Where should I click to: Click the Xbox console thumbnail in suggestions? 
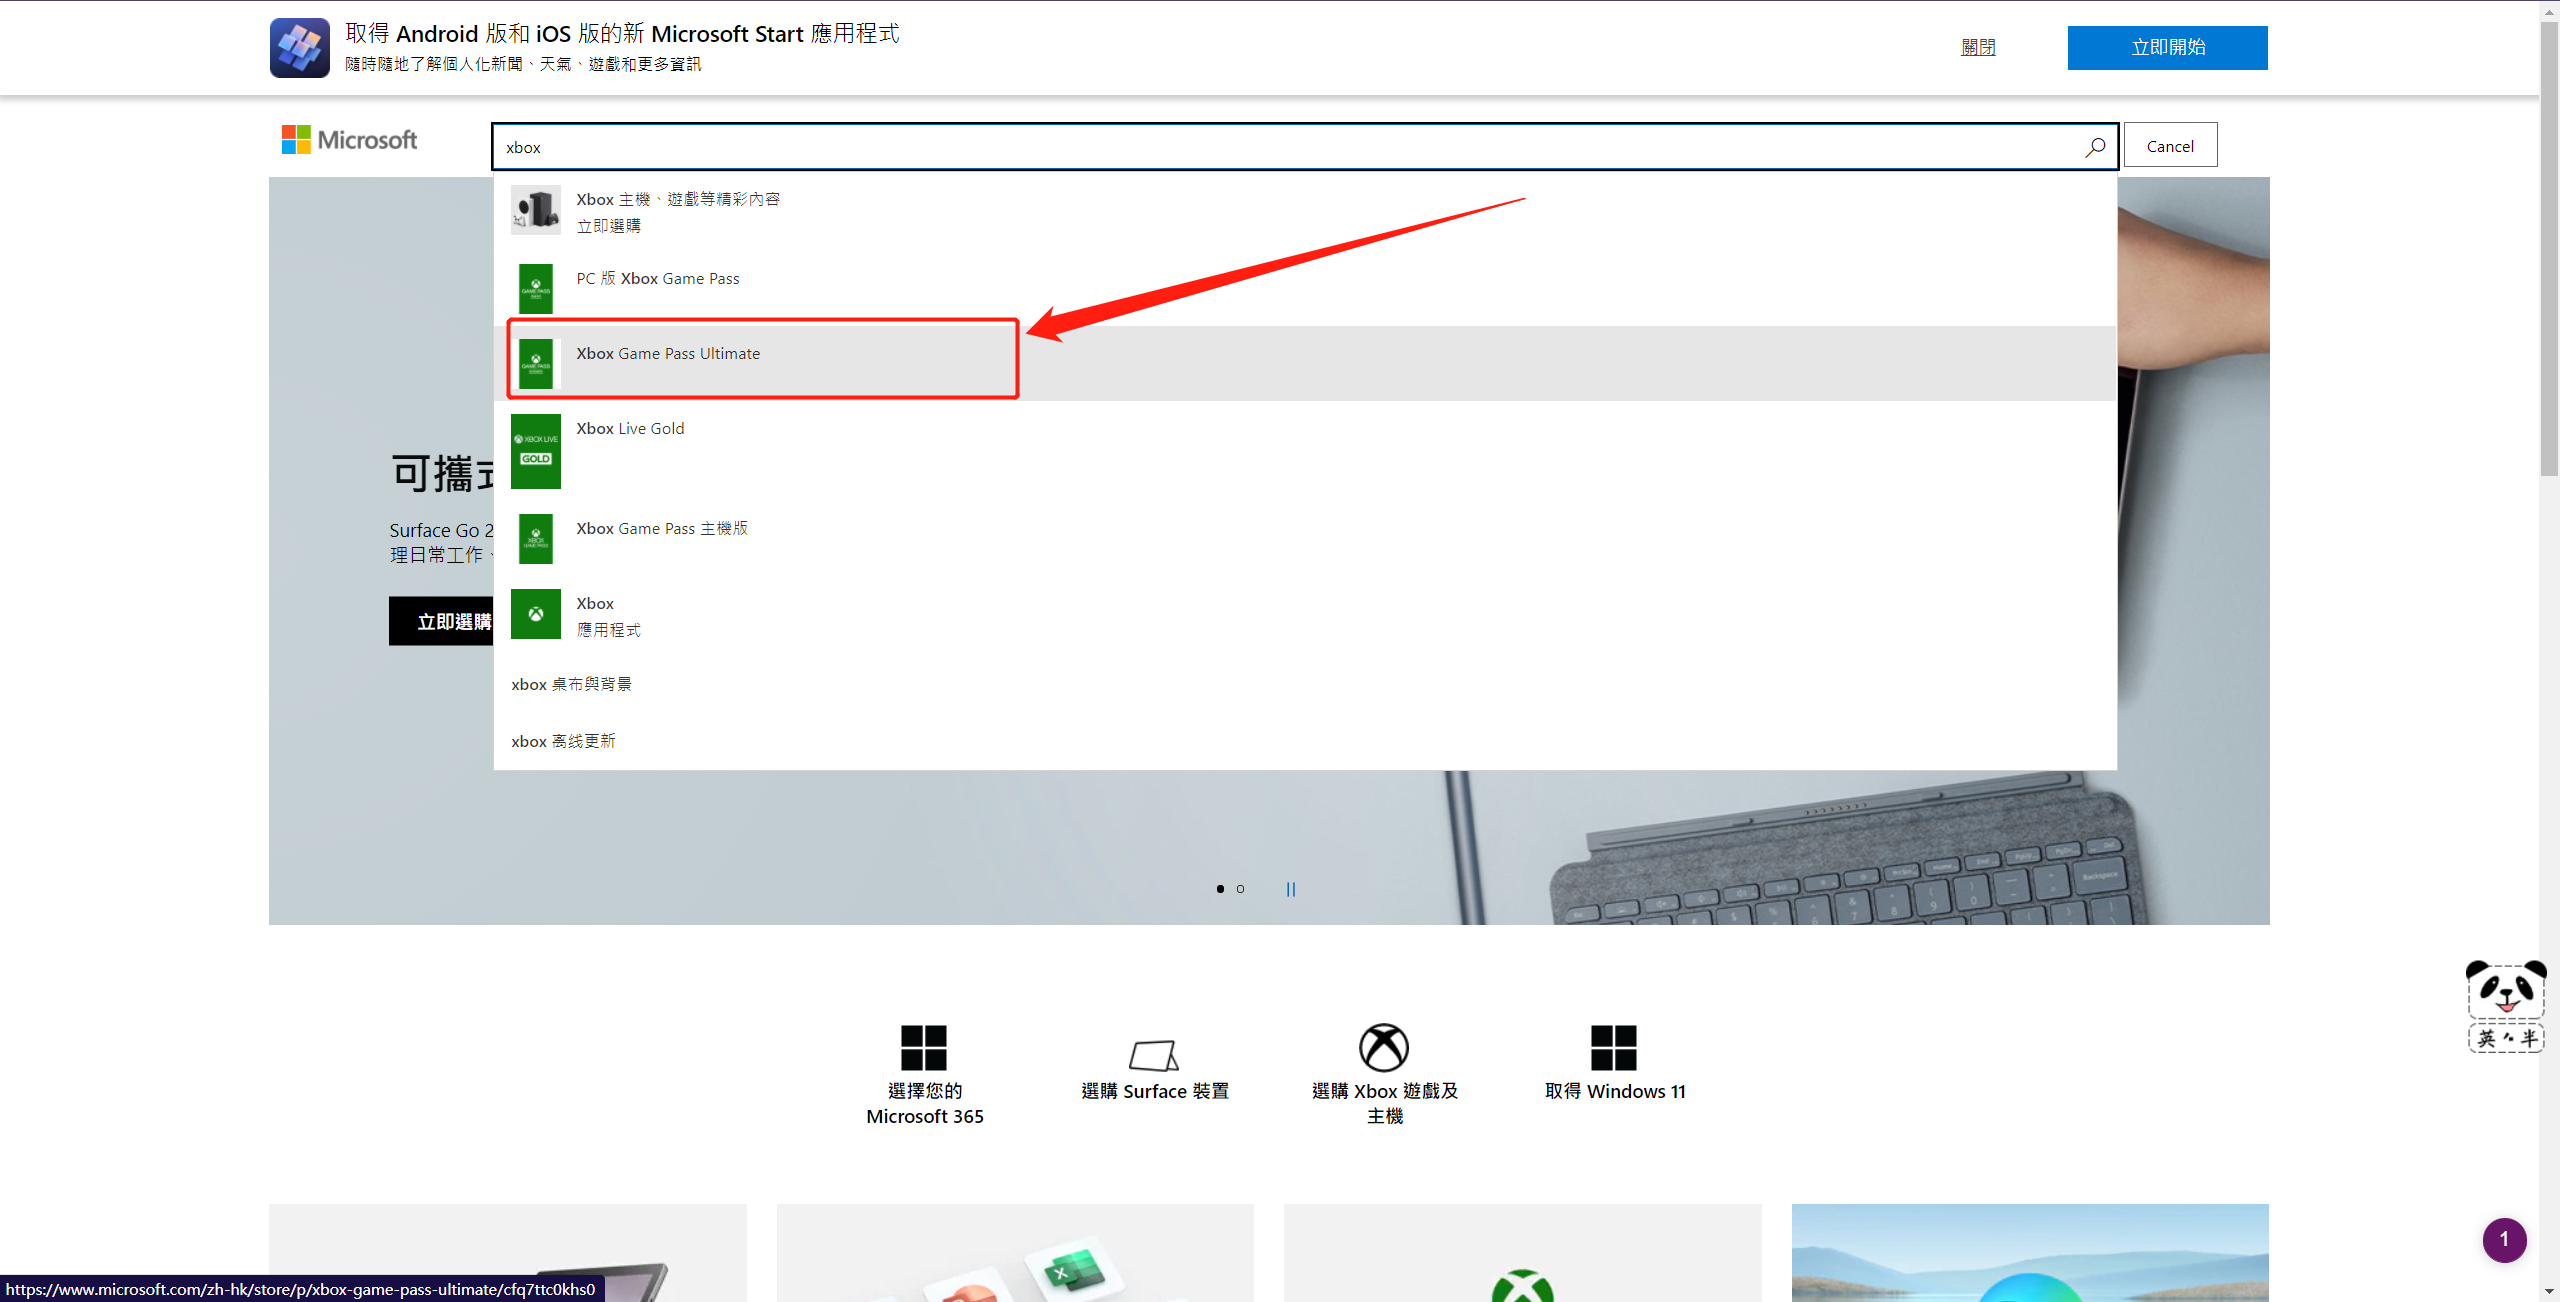(x=536, y=210)
